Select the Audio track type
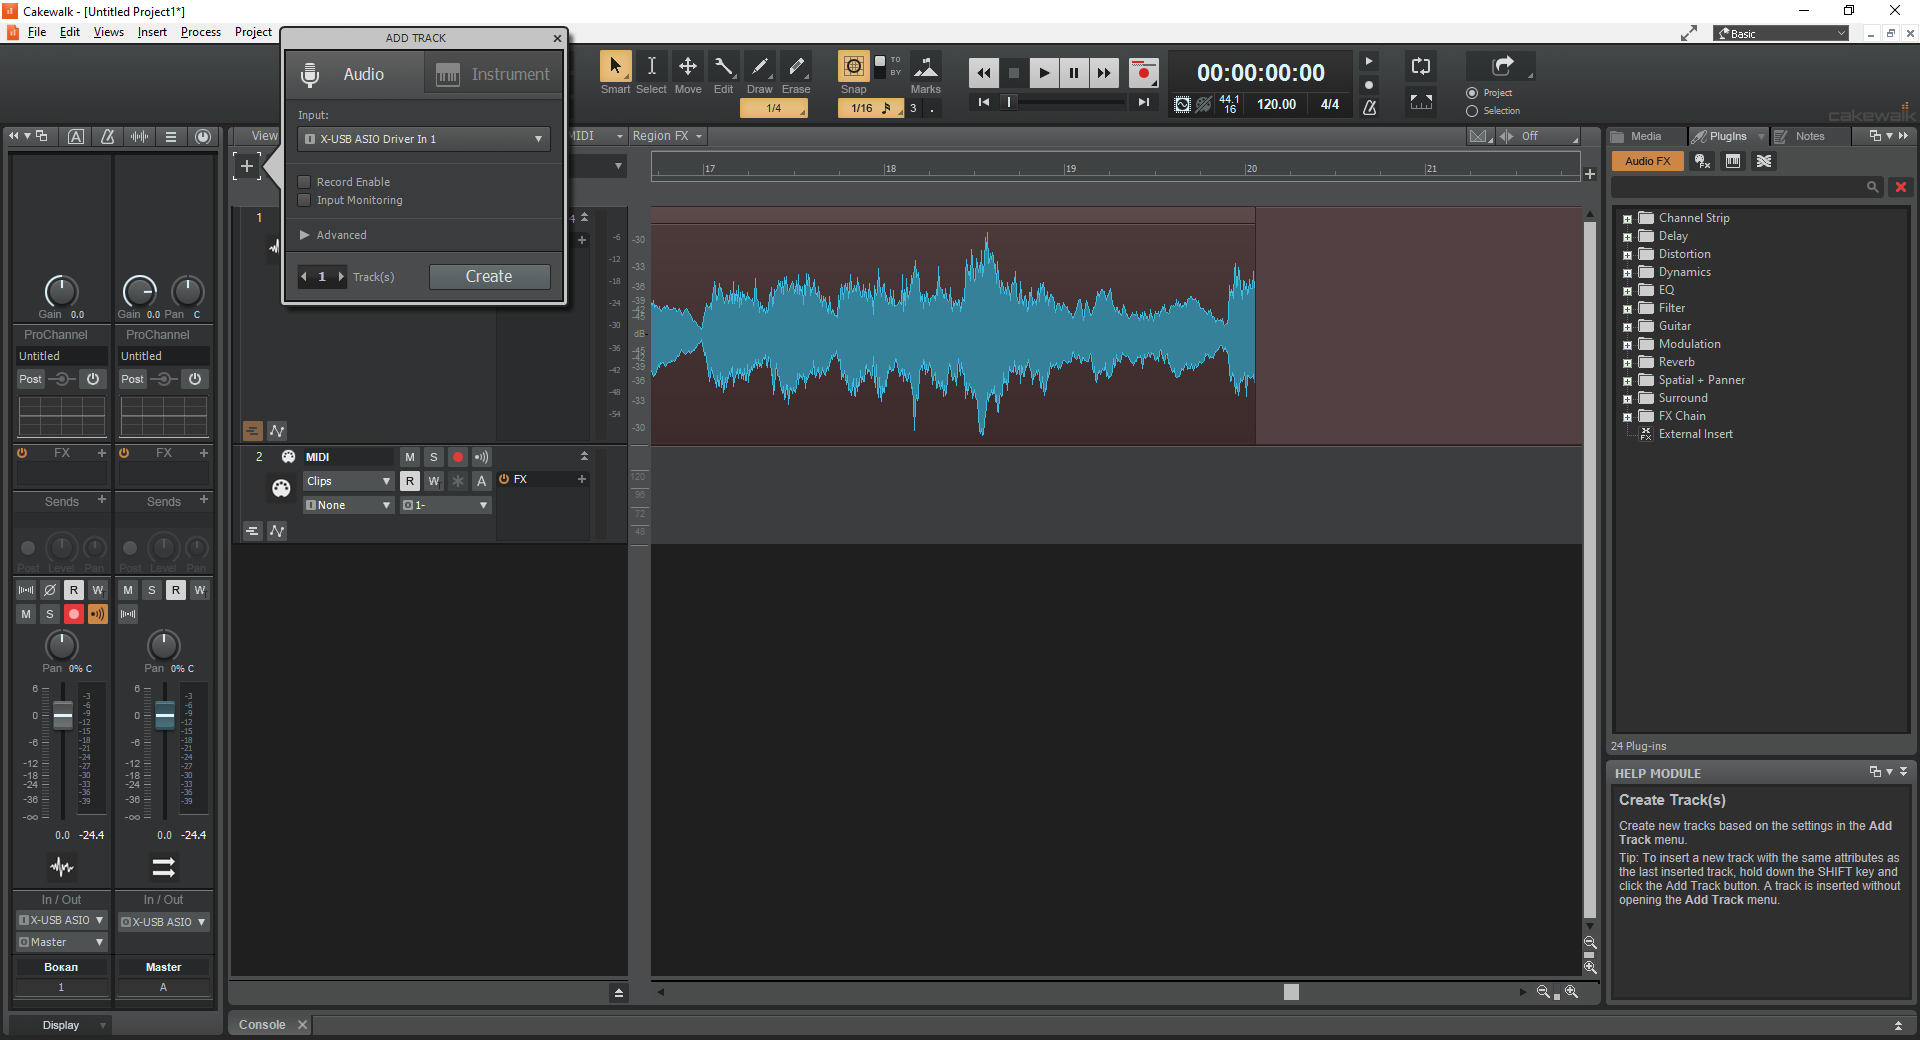 (x=355, y=74)
